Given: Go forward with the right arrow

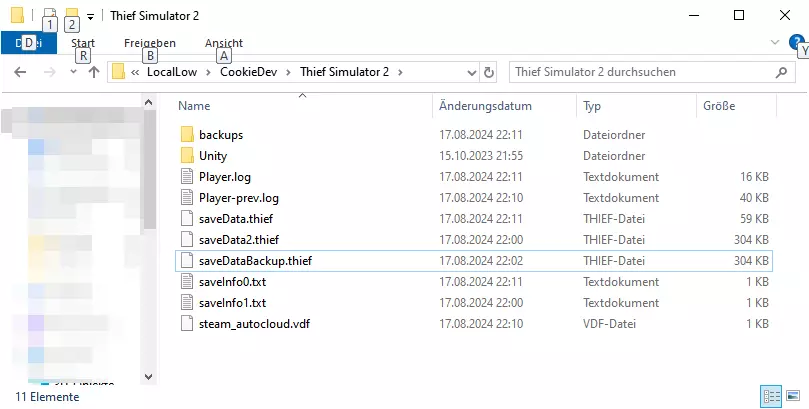Looking at the screenshot, I should tap(50, 72).
